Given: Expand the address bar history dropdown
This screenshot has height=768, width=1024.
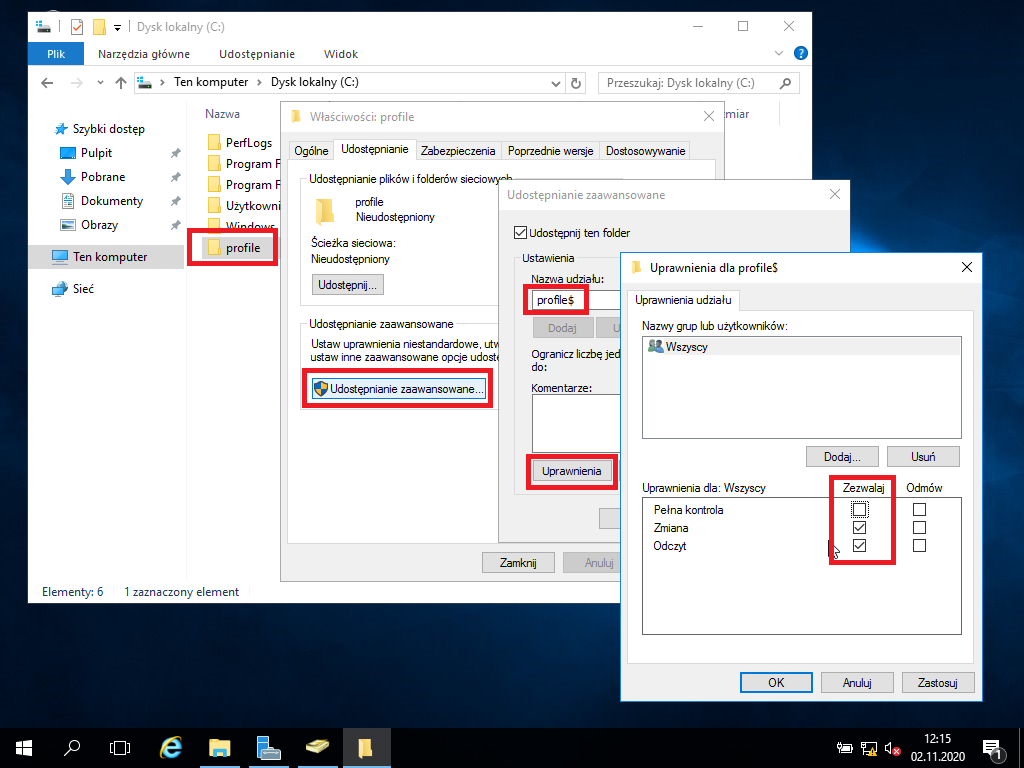Looking at the screenshot, I should (556, 83).
